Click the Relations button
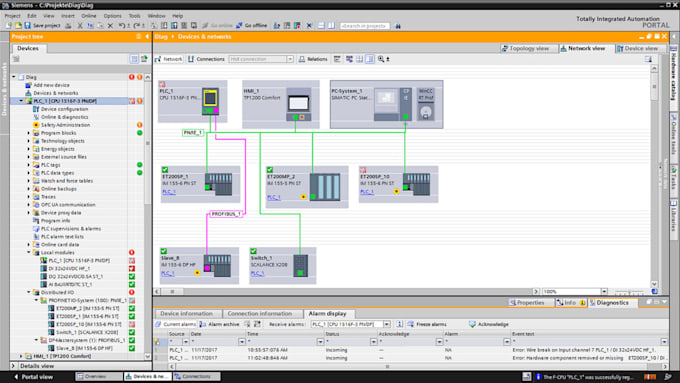 (313, 59)
